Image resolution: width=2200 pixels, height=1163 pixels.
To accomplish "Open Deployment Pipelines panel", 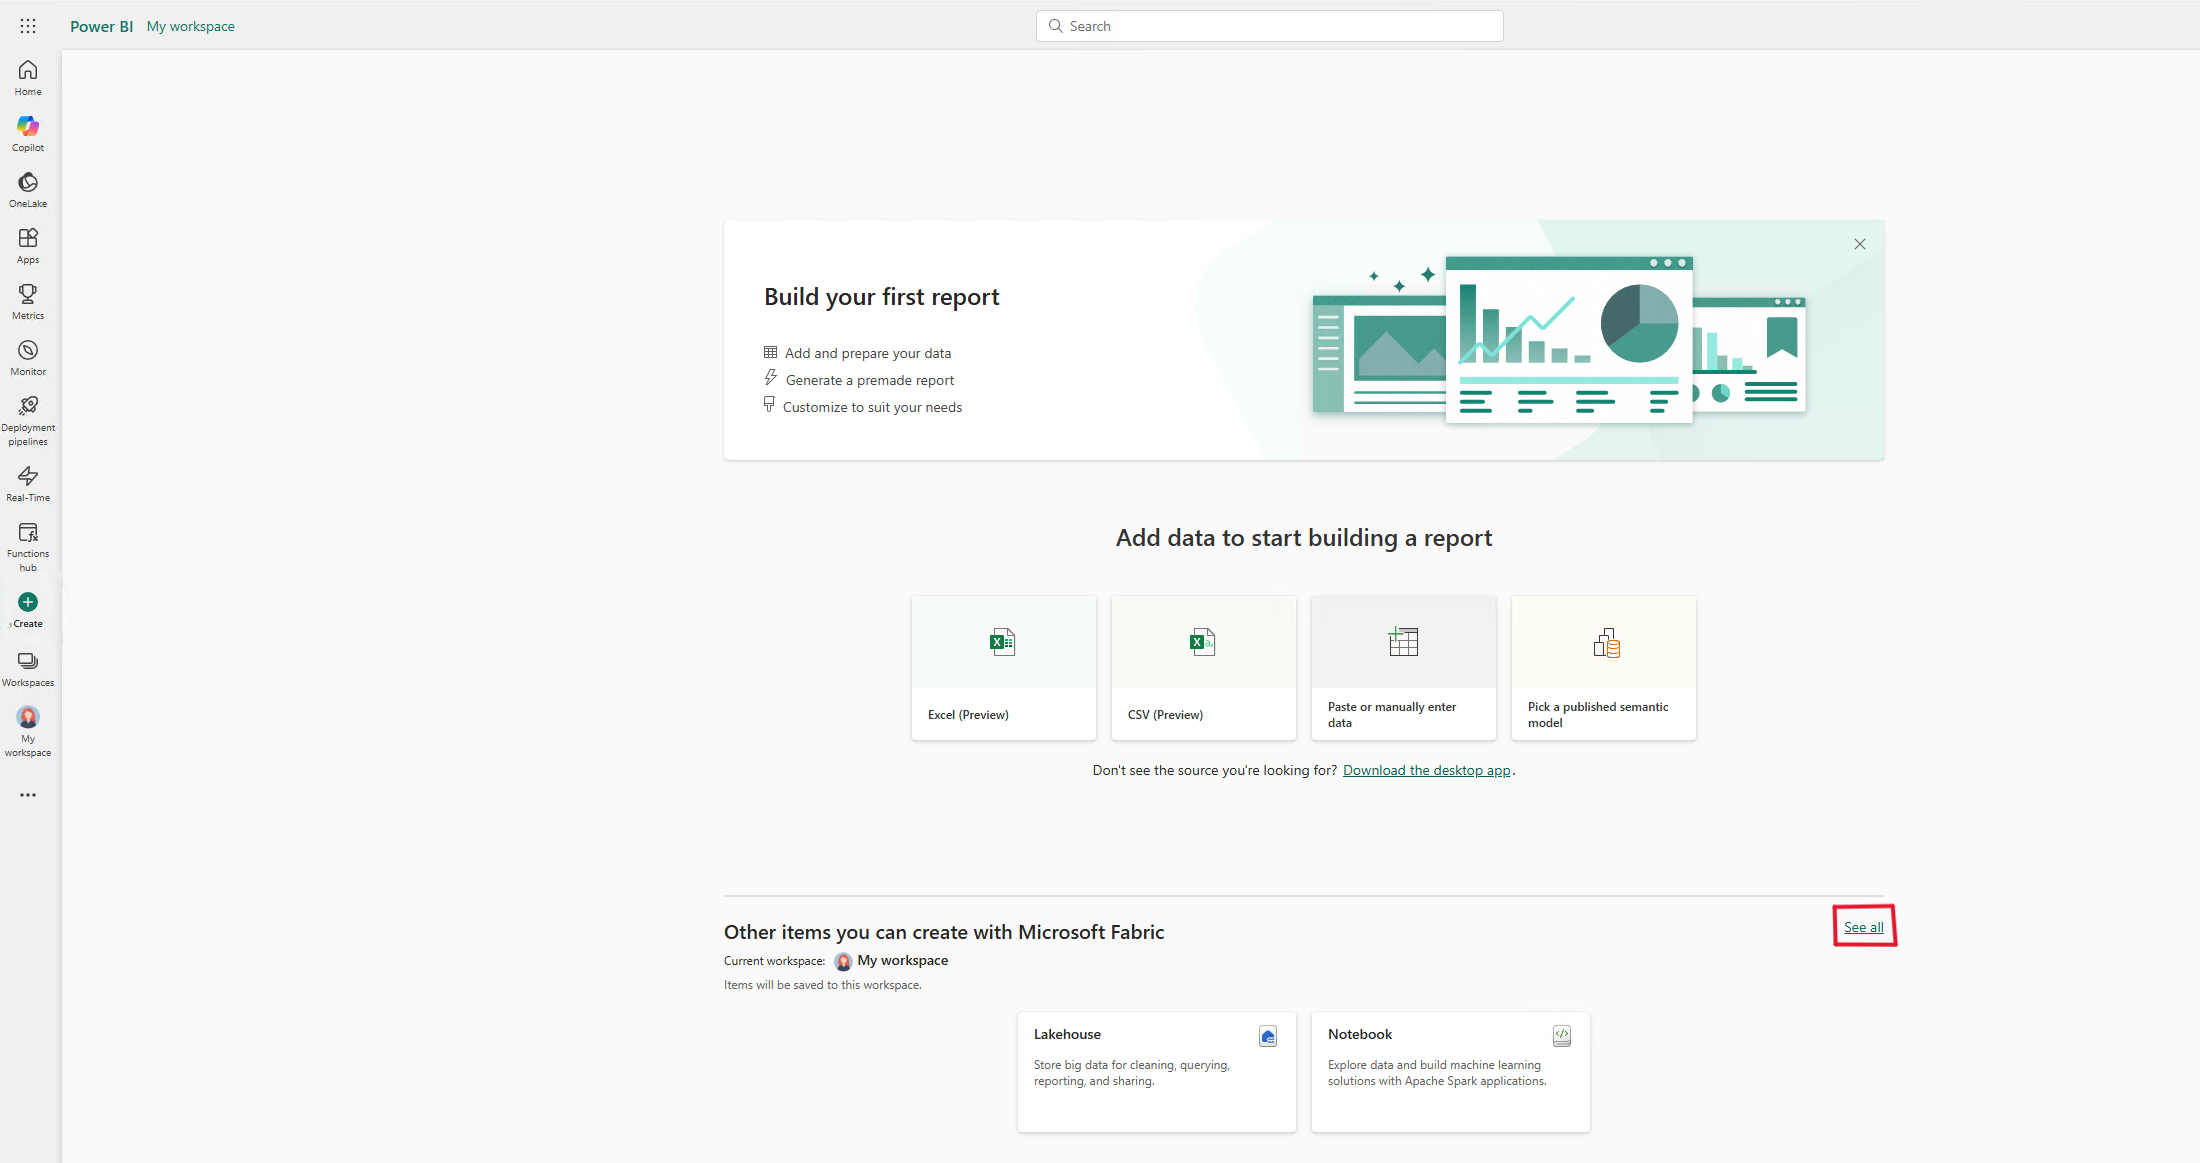I will tap(28, 421).
